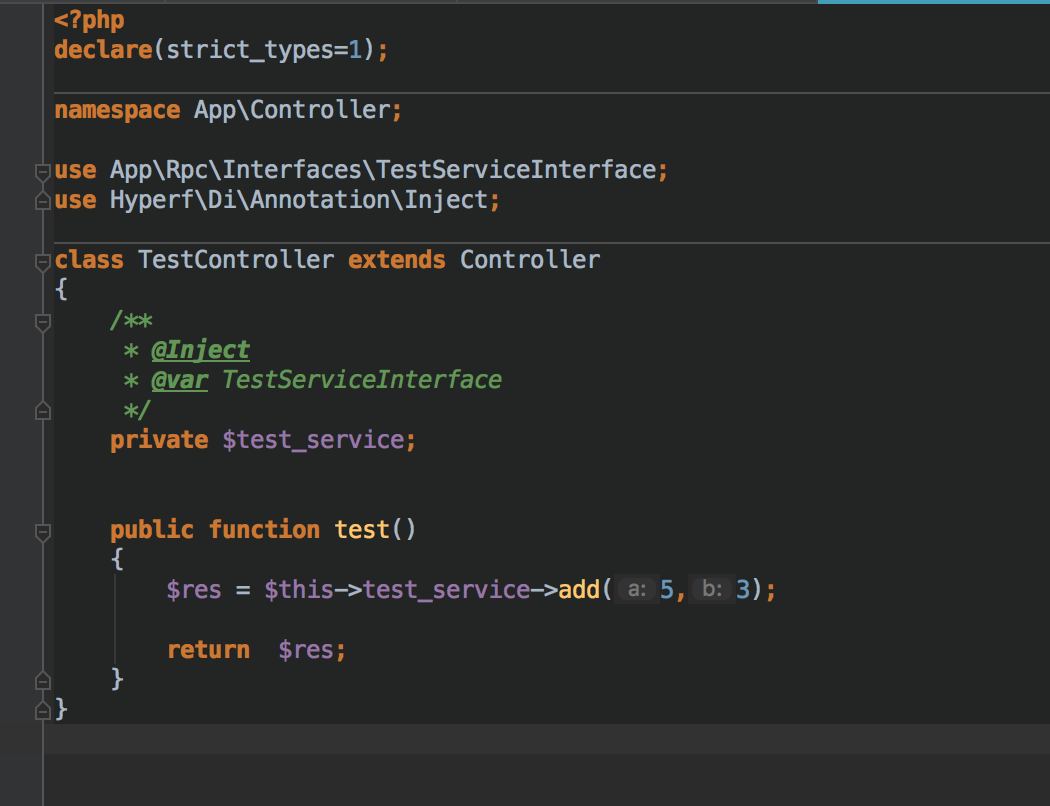Click the App\Controller namespace name
Viewport: 1050px width, 806px height.
point(291,110)
